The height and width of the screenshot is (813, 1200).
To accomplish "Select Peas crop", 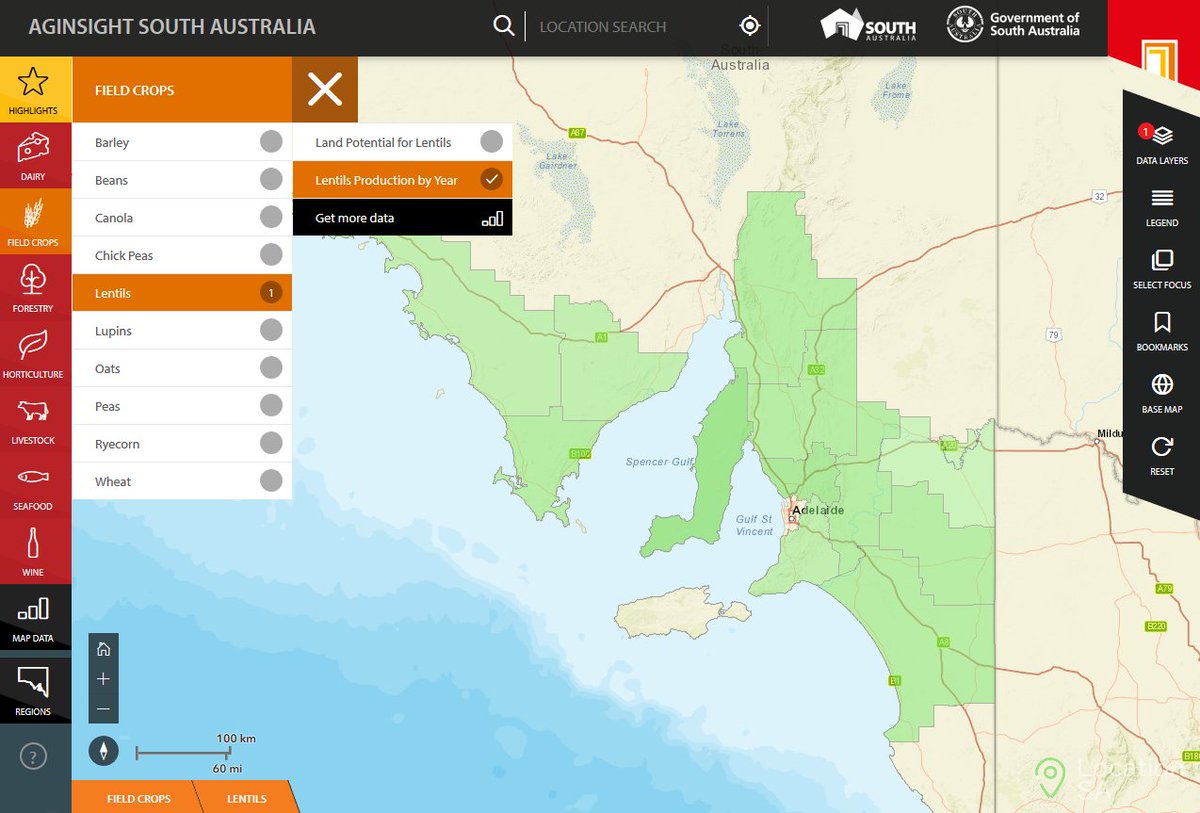I will pyautogui.click(x=182, y=406).
